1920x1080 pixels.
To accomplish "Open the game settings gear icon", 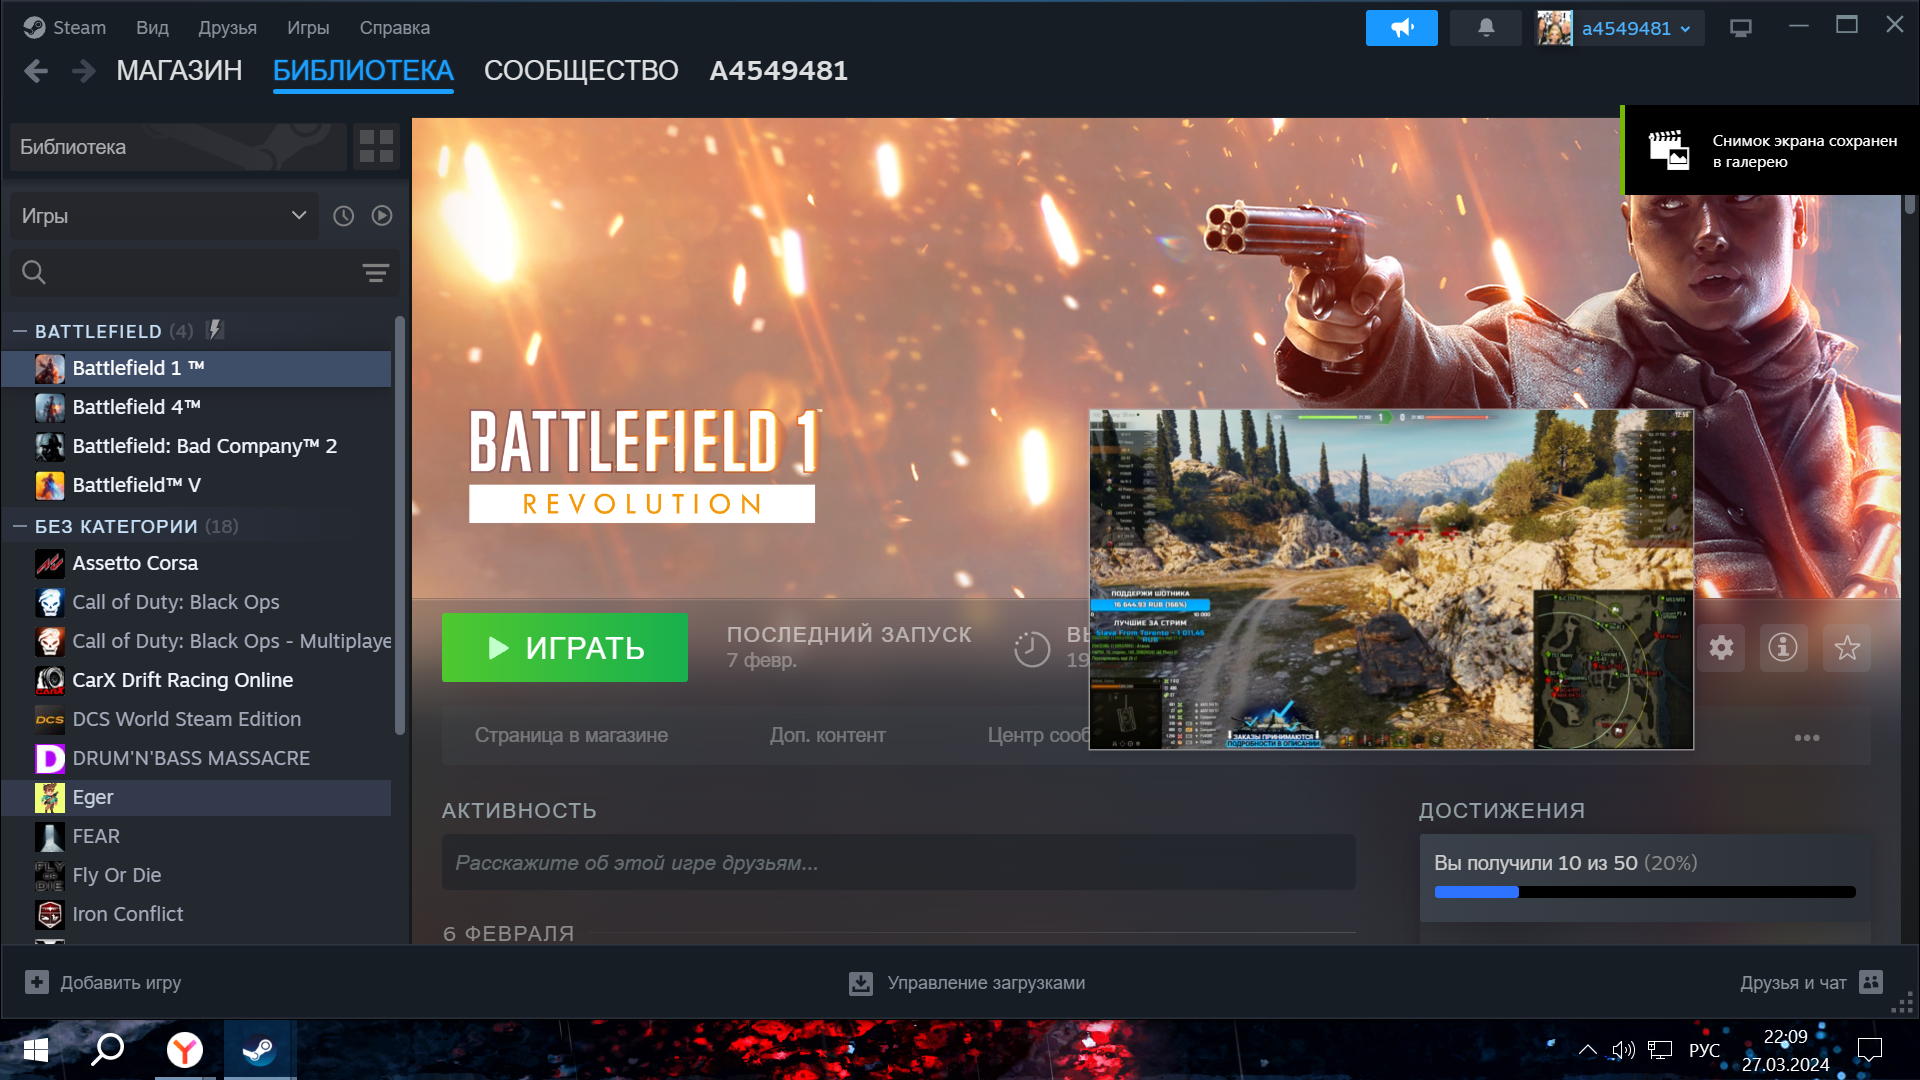I will (x=1721, y=648).
